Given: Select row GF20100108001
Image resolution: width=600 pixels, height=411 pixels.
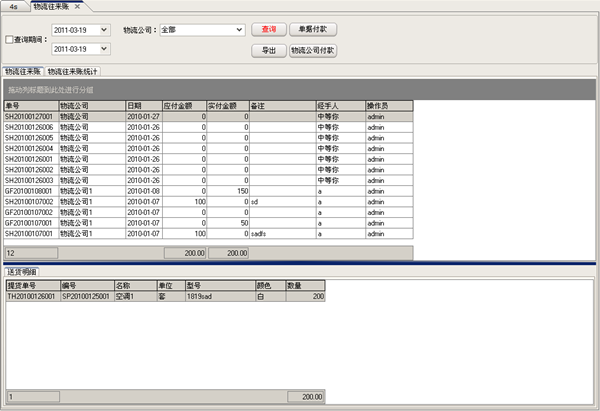Looking at the screenshot, I should click(x=30, y=190).
